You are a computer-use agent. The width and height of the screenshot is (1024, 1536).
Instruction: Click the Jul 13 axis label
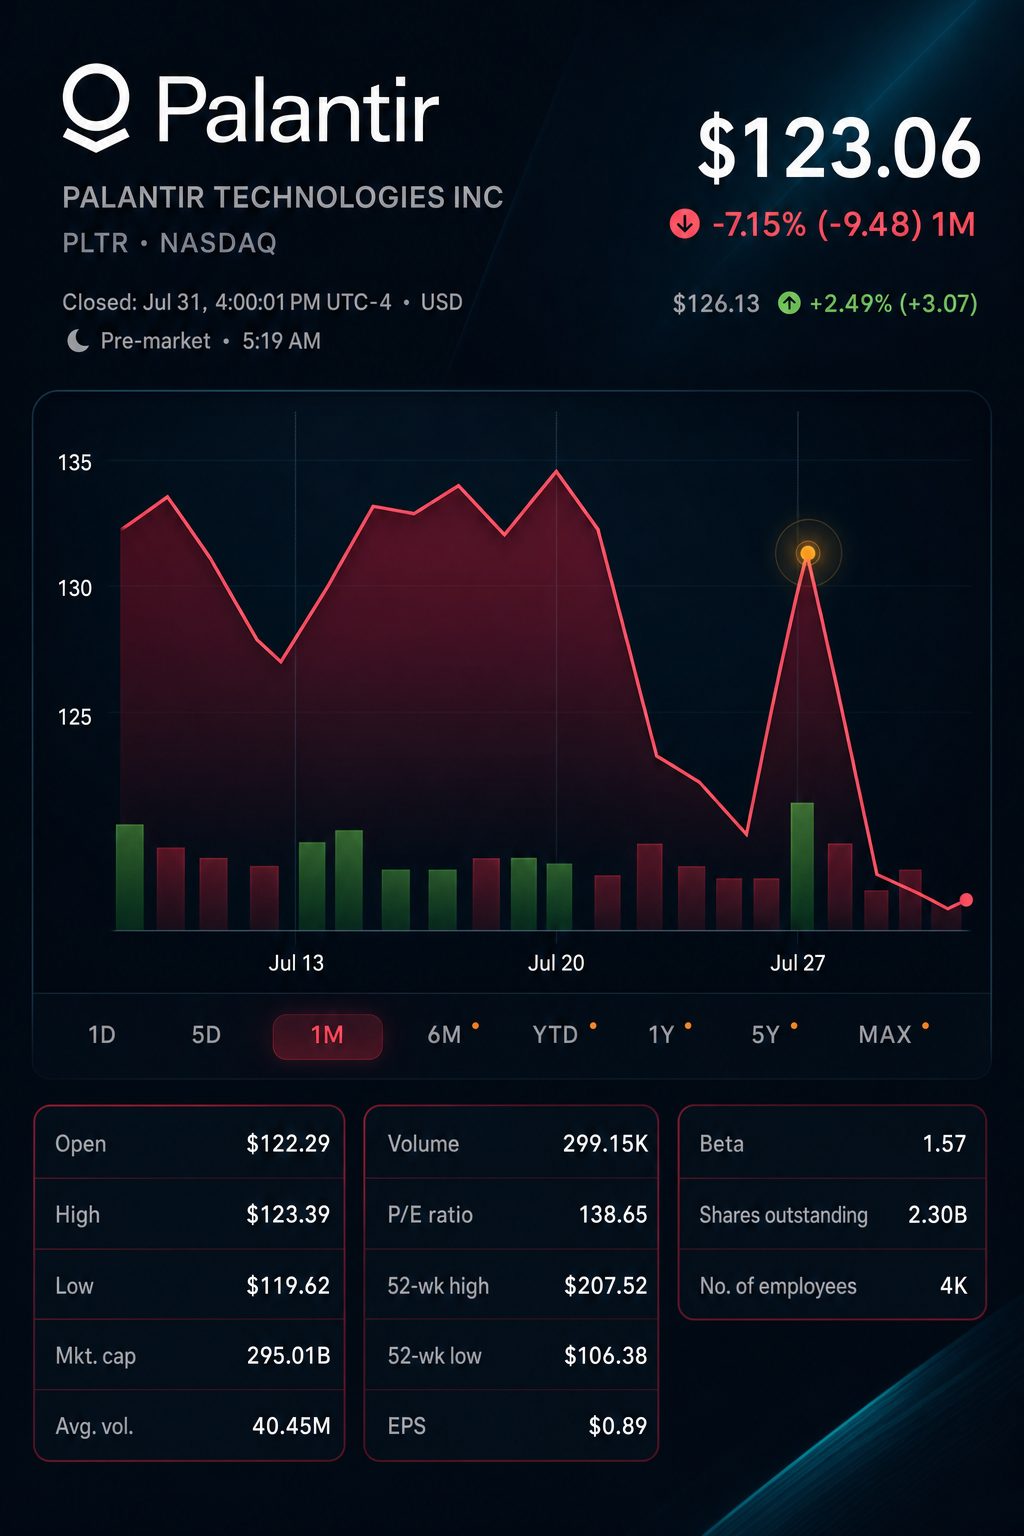point(296,963)
